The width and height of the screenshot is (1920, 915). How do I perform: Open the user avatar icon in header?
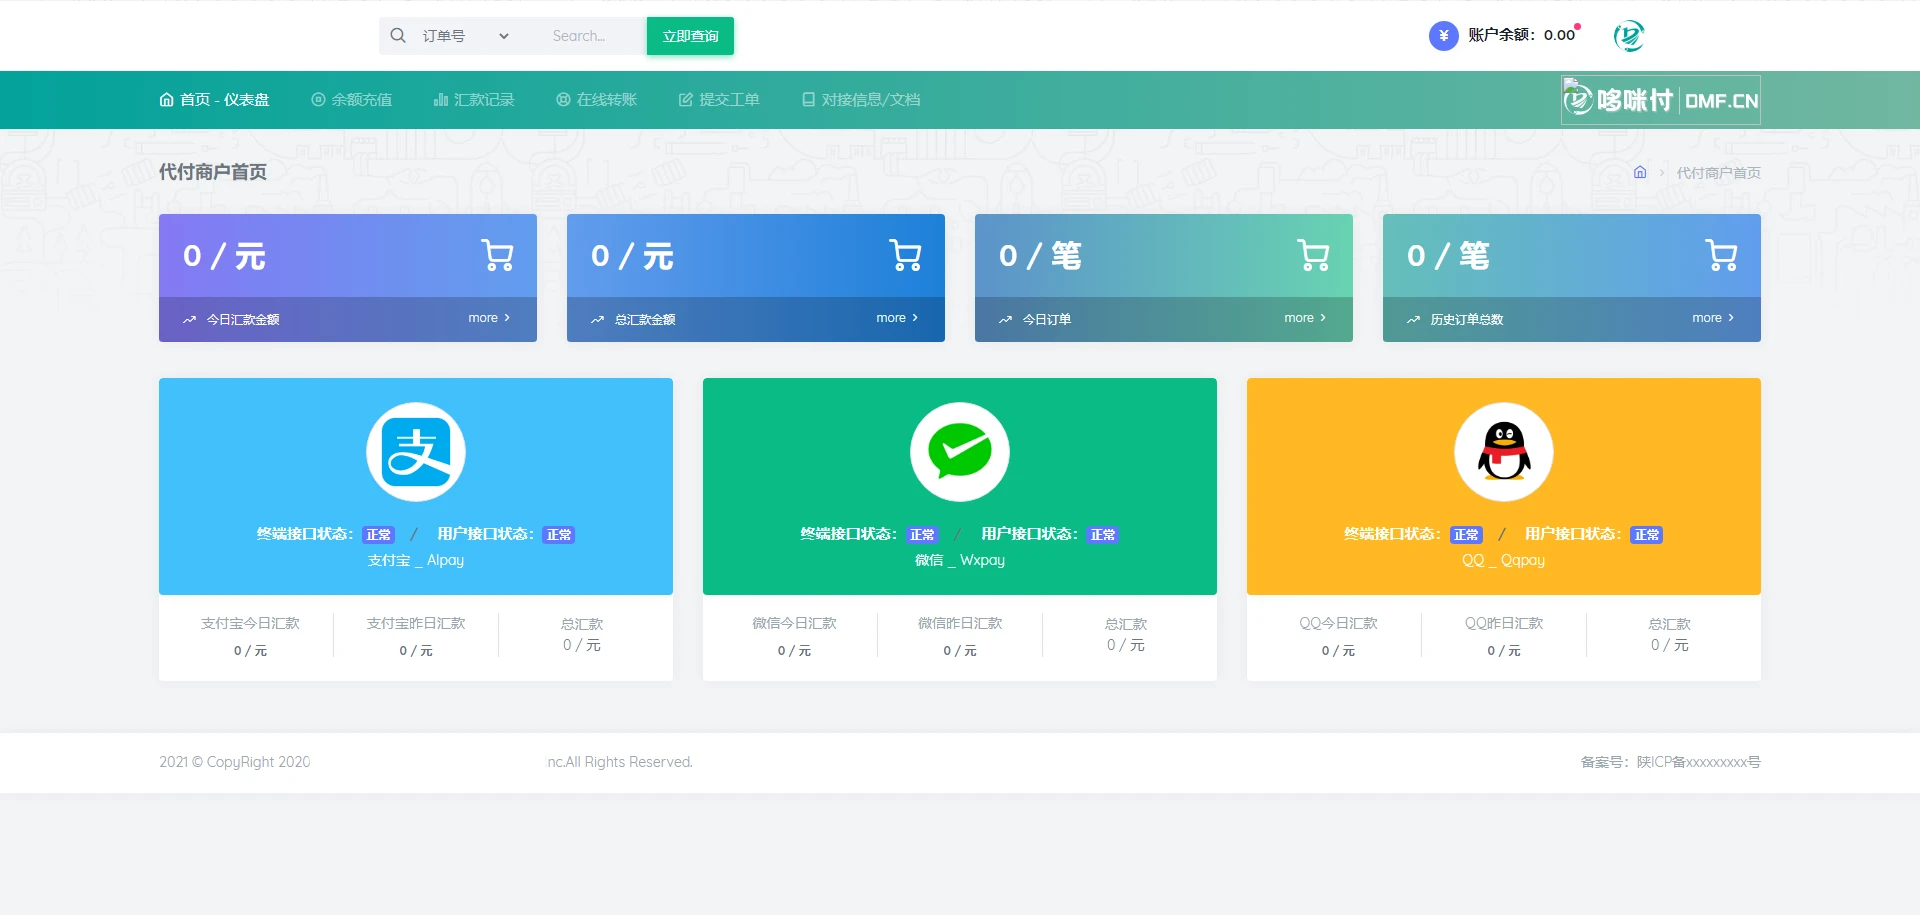(x=1629, y=36)
